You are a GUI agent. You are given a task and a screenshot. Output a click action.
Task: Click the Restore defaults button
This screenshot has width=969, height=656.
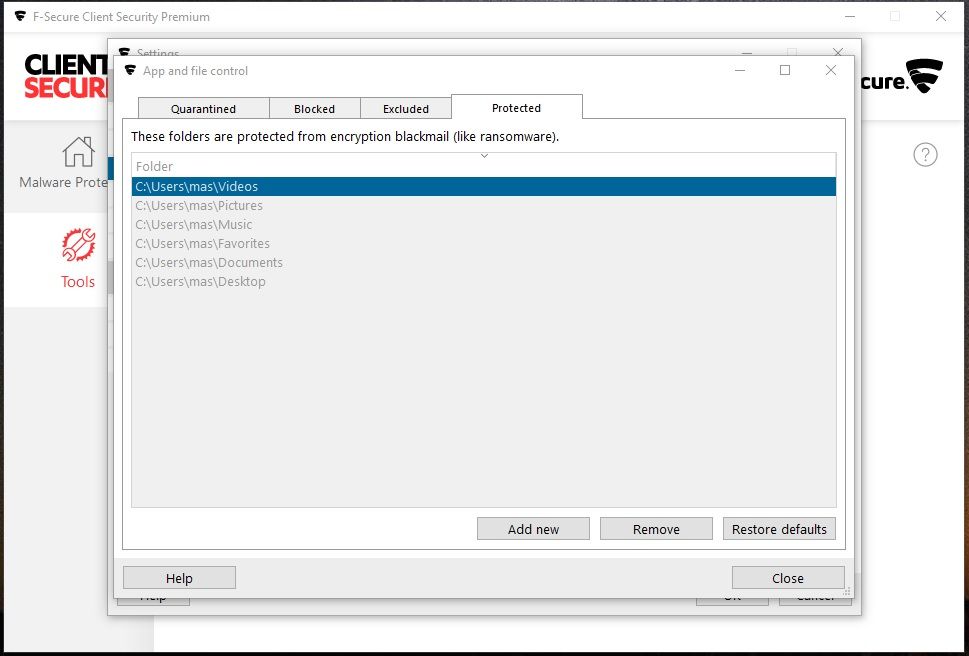pyautogui.click(x=779, y=529)
